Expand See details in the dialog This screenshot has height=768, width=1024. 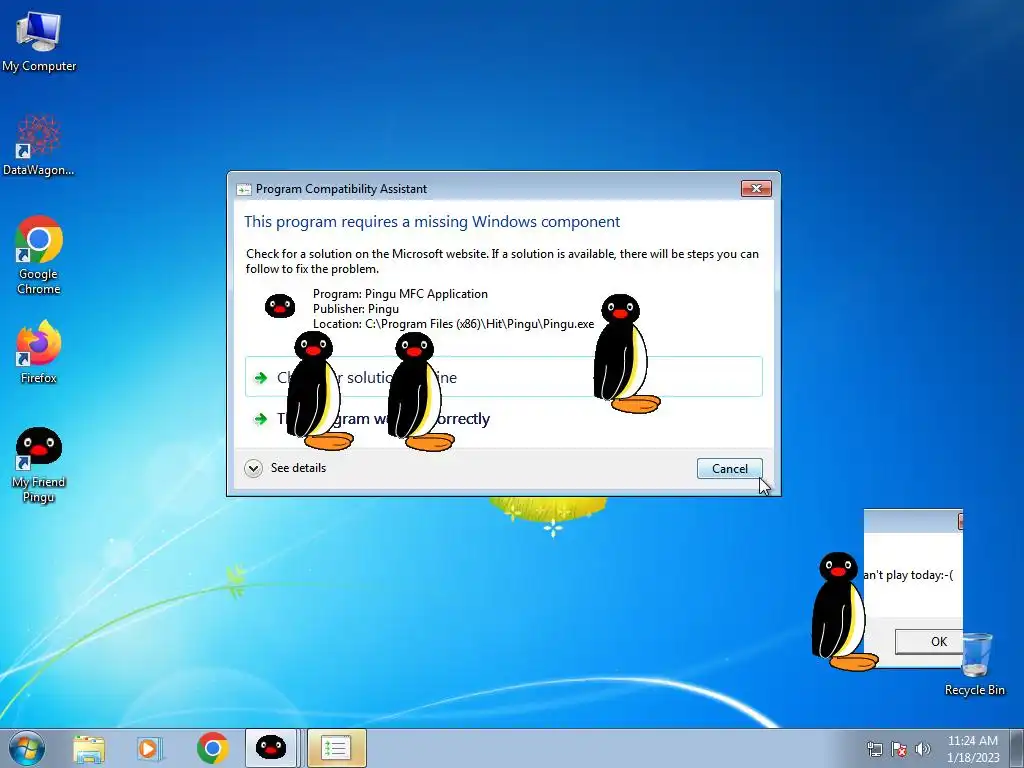click(x=285, y=468)
